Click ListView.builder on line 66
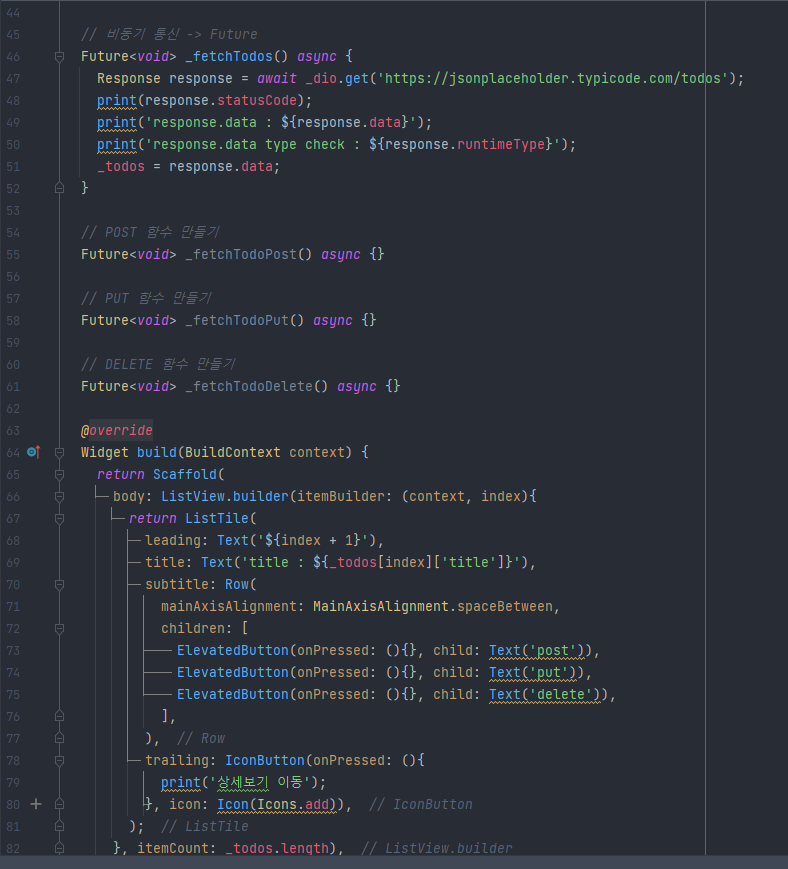Screen dimensions: 788x869 point(225,497)
